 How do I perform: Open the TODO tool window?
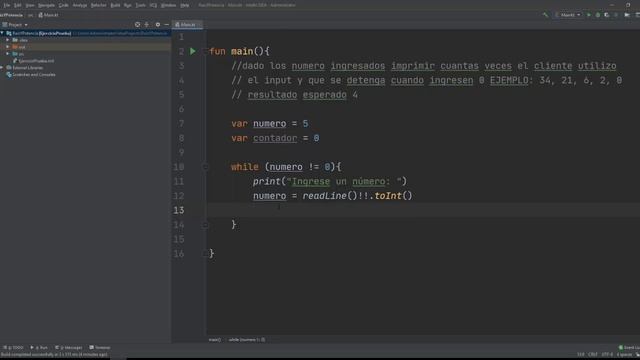click(13, 348)
